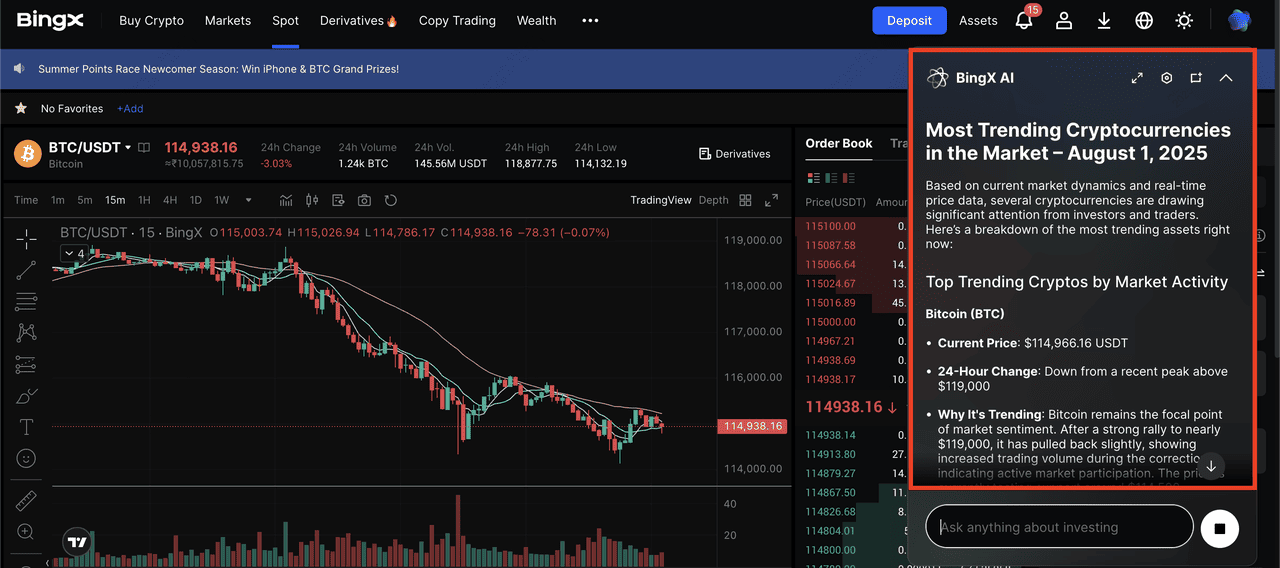This screenshot has height=568, width=1280.
Task: Expand the BingX AI panel to full size
Action: click(1137, 78)
